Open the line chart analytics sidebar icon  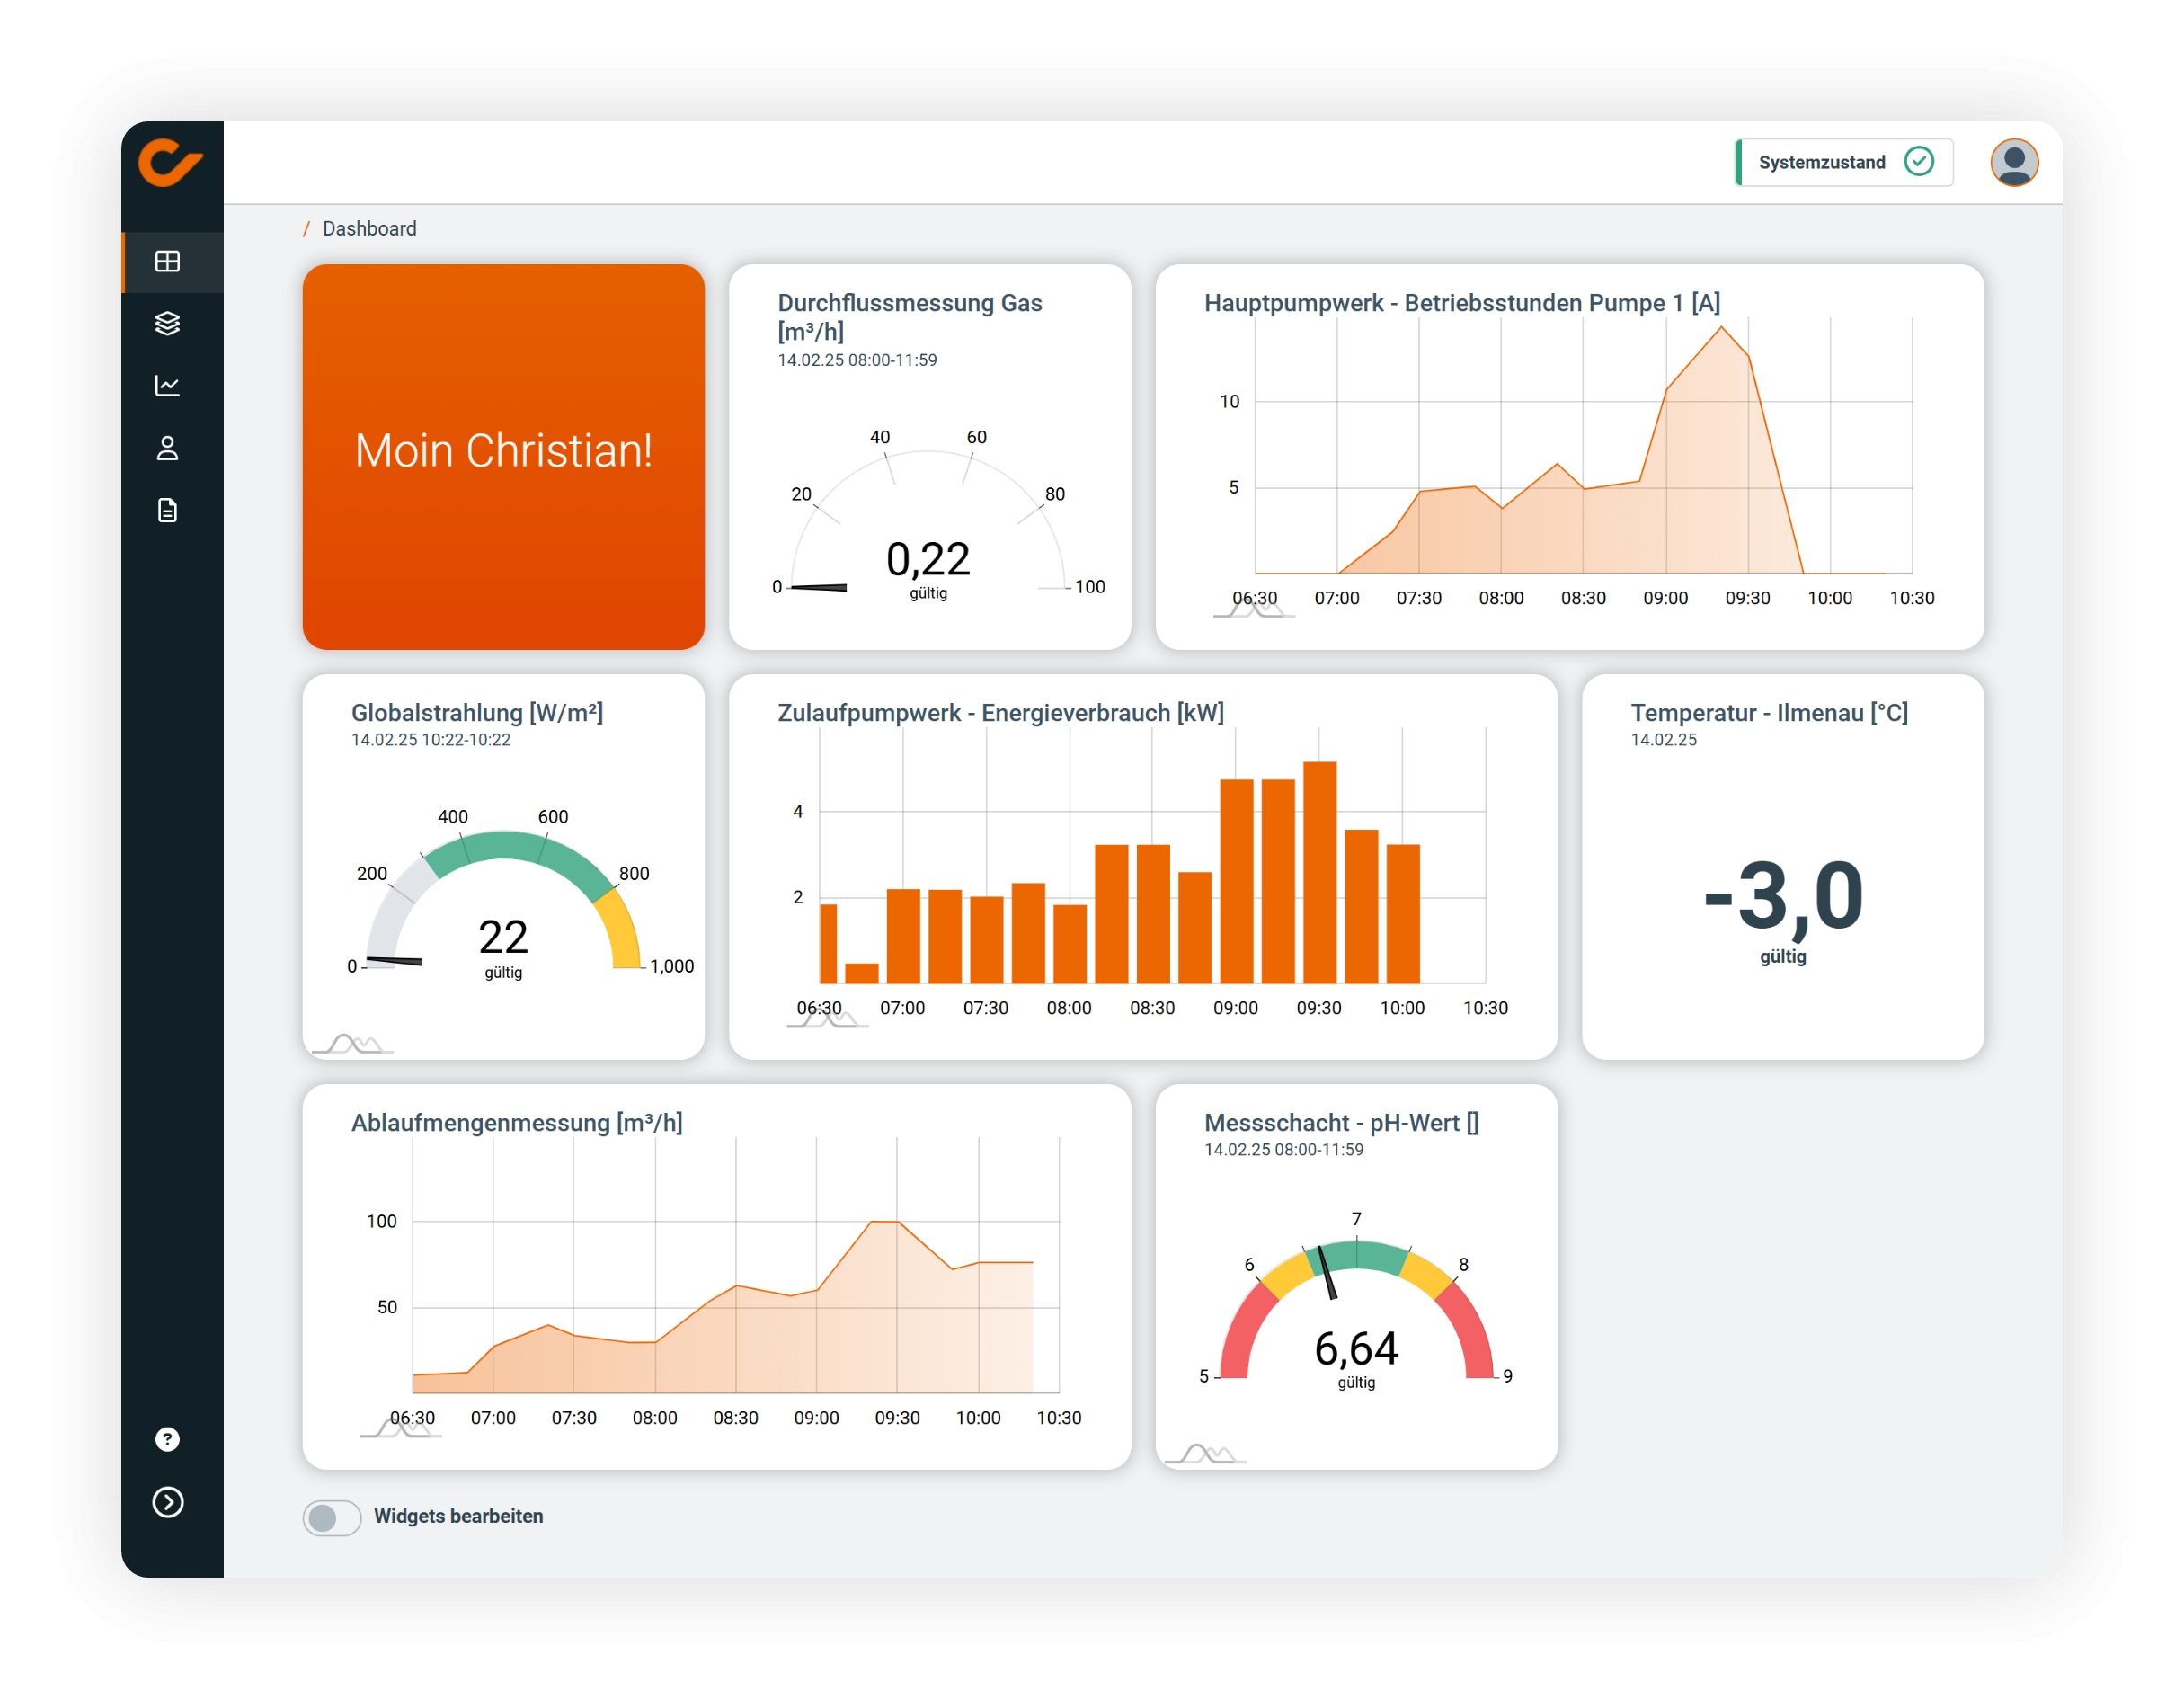167,386
